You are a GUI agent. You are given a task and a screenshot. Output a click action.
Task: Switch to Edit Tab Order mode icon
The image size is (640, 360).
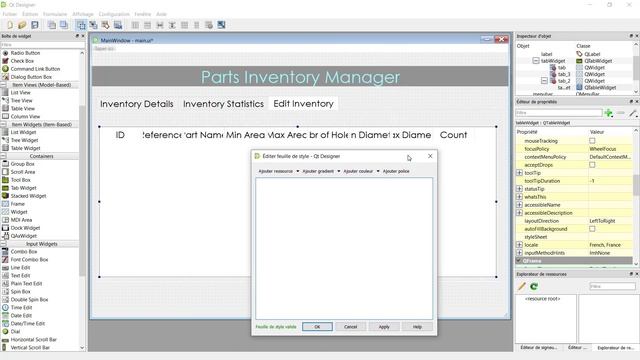[x=118, y=25]
